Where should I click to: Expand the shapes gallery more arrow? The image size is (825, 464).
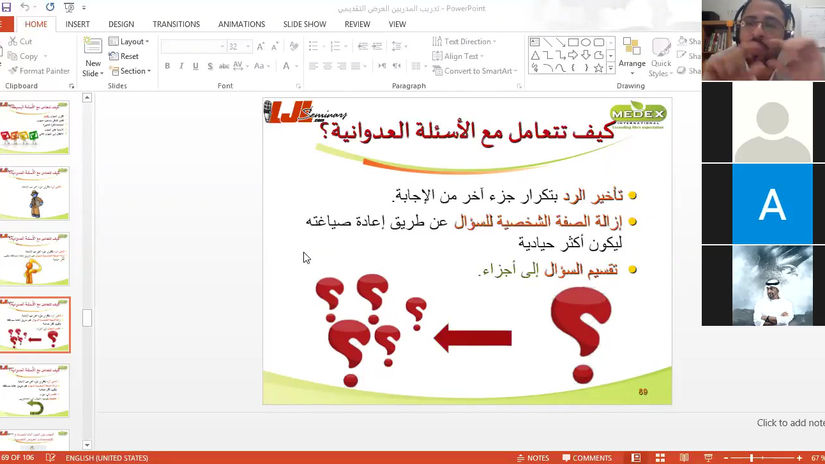point(611,68)
